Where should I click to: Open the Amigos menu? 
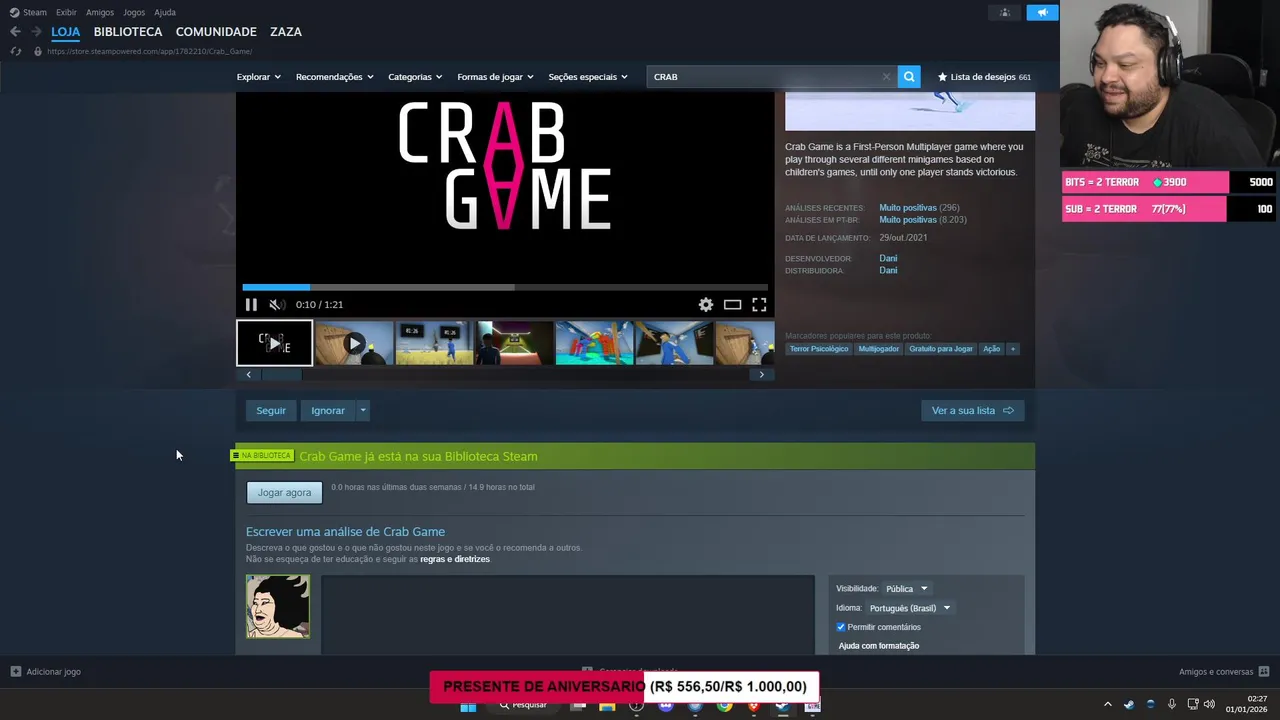click(x=100, y=12)
